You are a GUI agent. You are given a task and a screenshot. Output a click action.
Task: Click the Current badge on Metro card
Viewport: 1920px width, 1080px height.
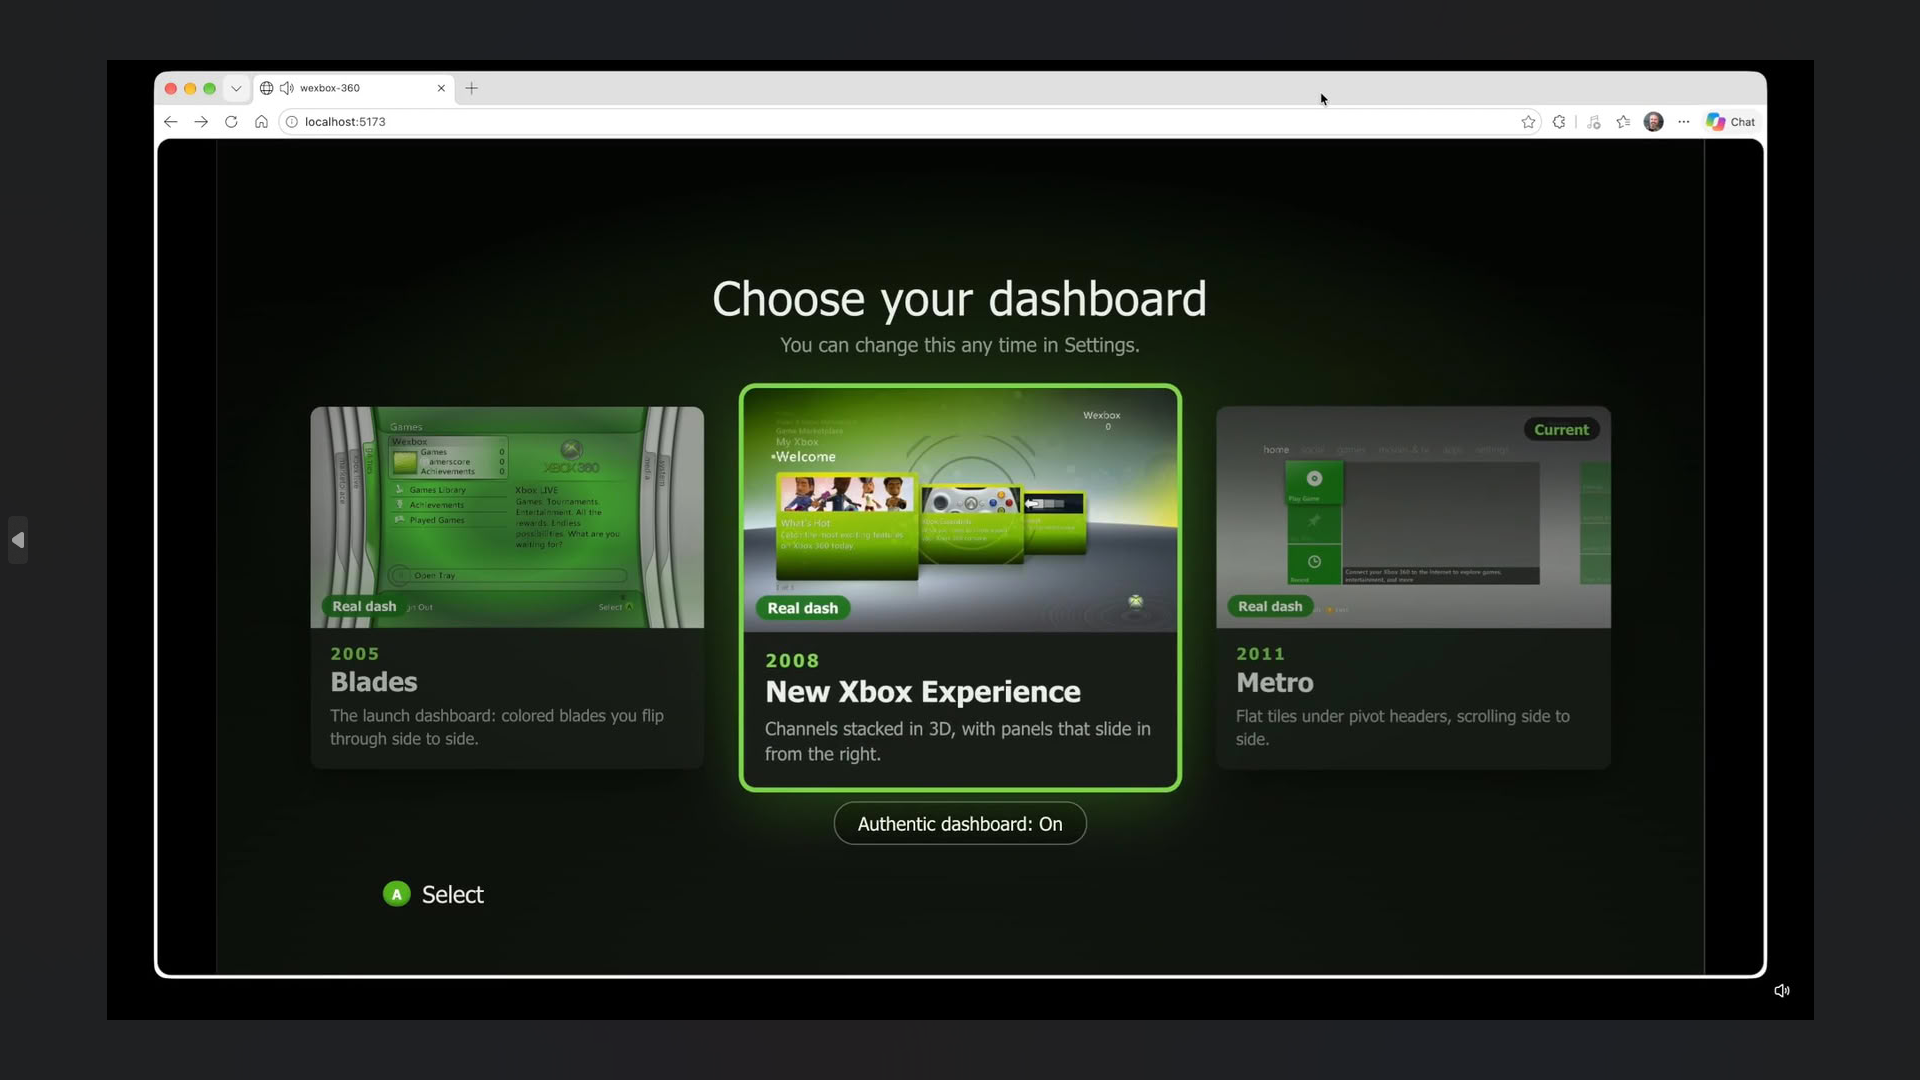[1561, 430]
